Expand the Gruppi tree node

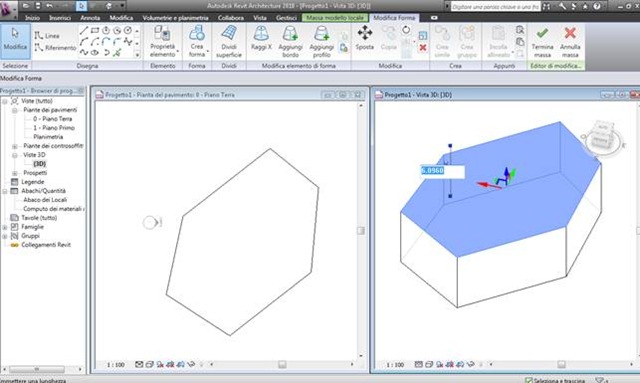click(5, 236)
